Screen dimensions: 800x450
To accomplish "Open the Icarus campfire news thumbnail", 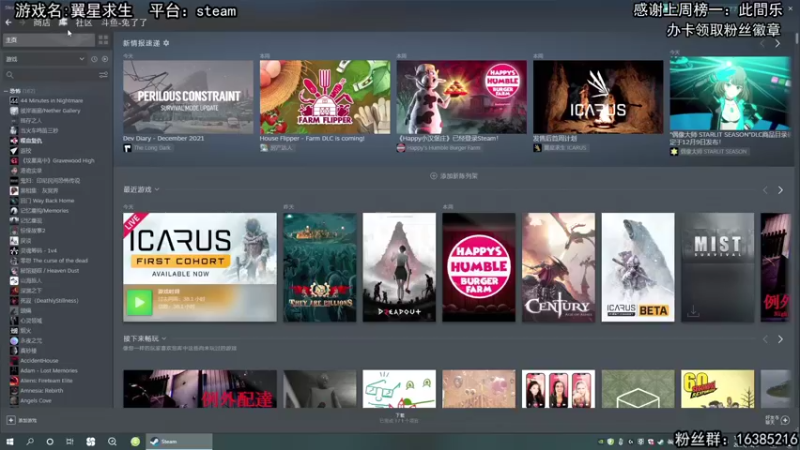I will pos(598,97).
